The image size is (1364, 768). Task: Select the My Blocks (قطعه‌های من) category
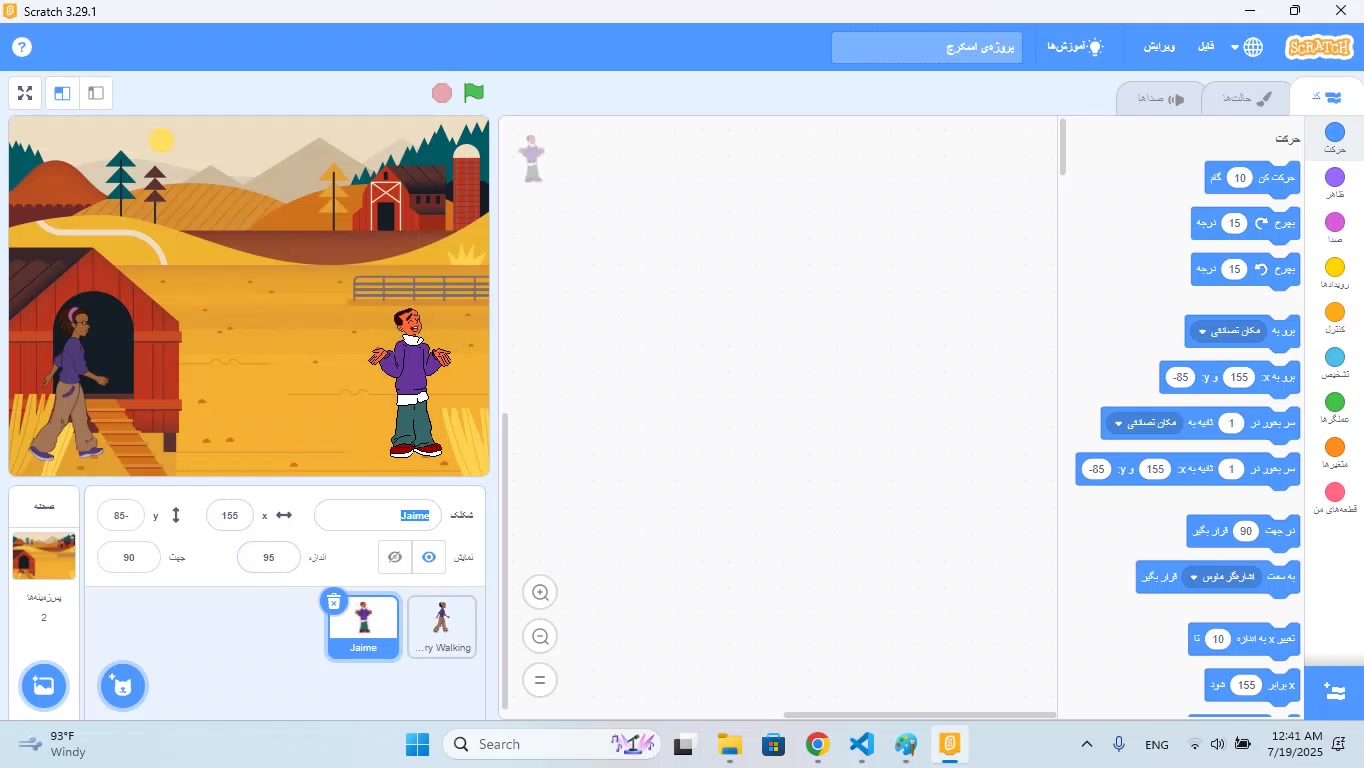point(1335,498)
